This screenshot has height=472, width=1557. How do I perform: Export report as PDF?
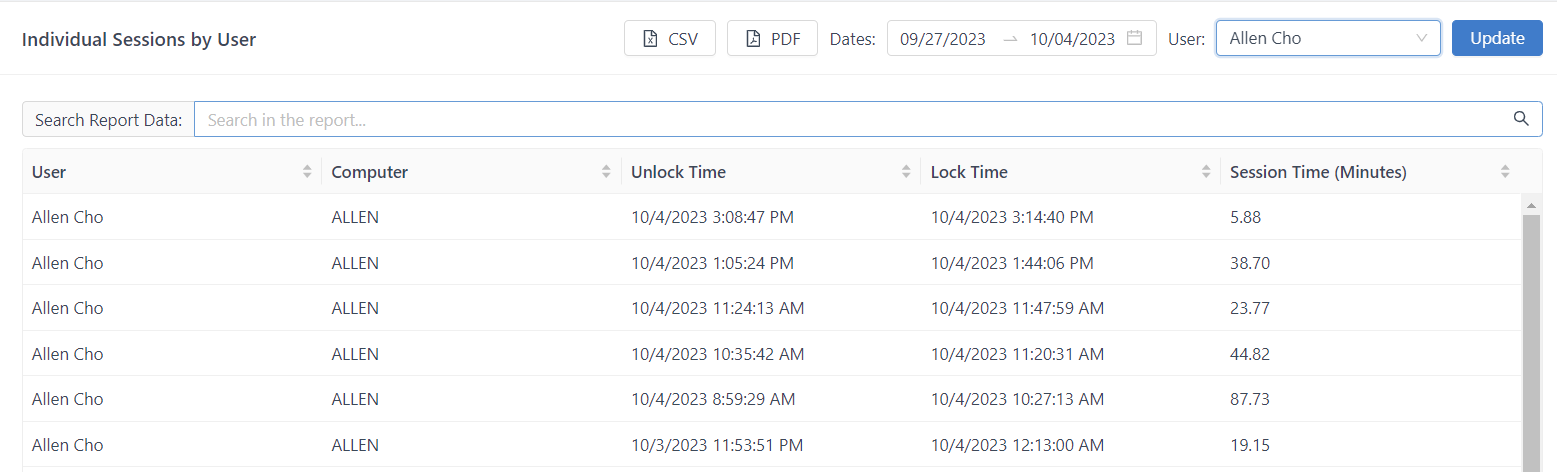tap(772, 39)
